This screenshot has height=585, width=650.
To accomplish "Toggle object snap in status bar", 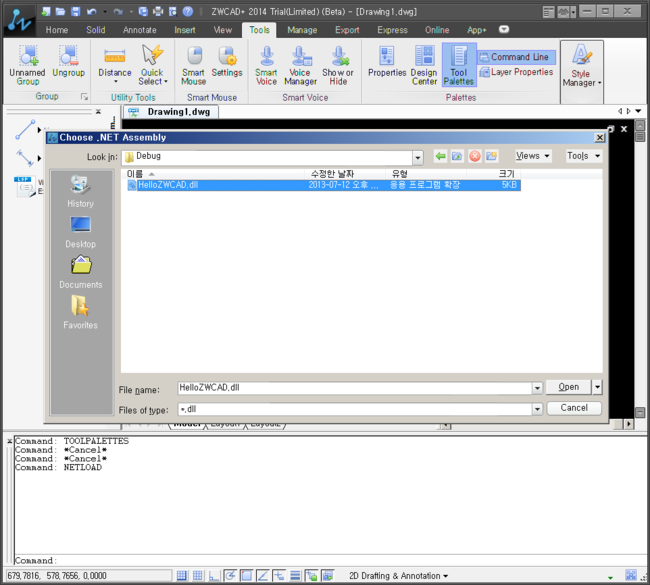I will point(246,575).
